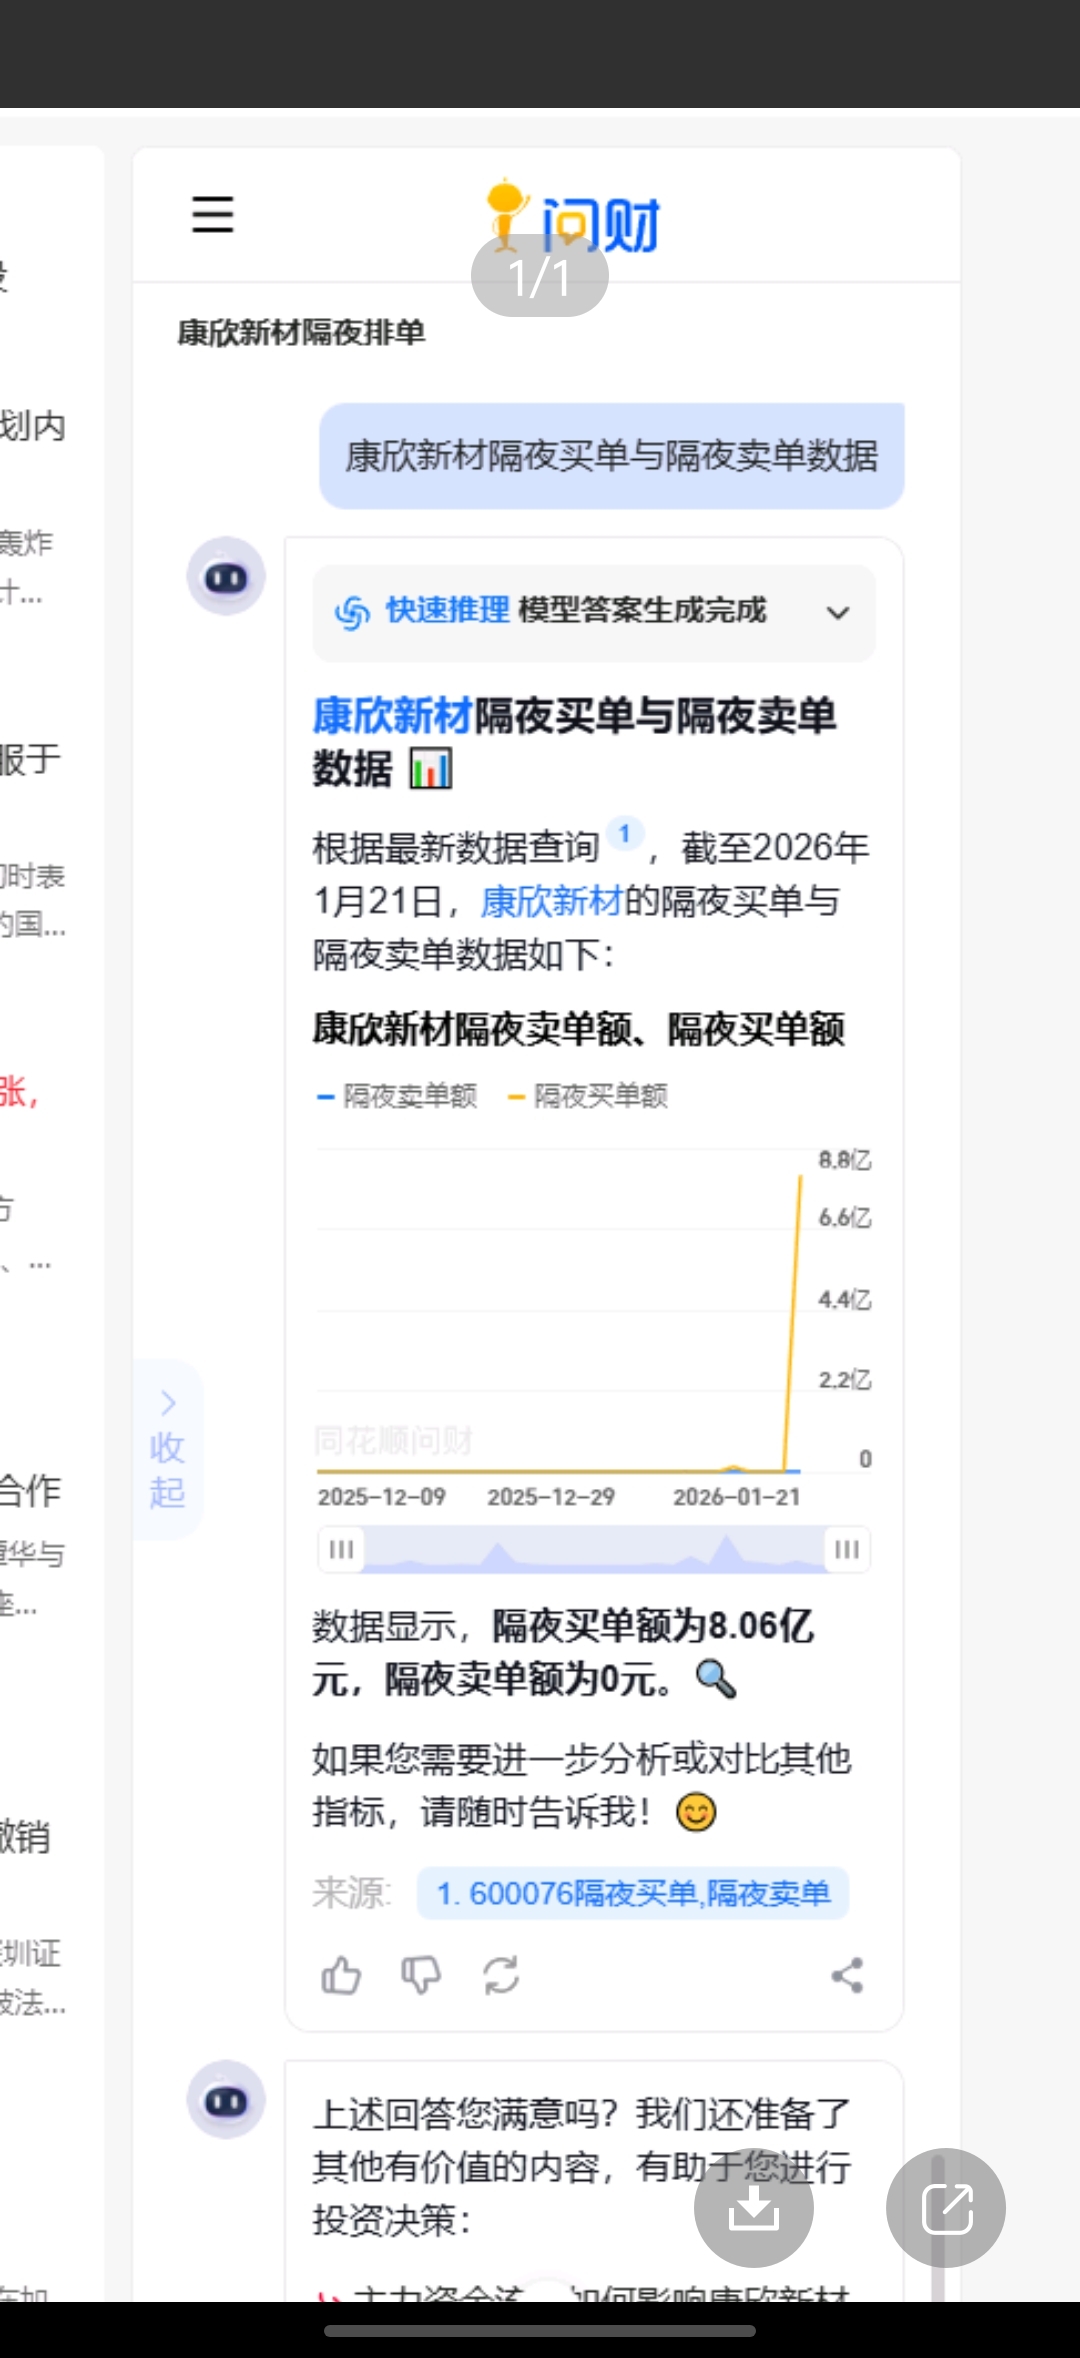Screen dimensions: 1080x2358
Task: Click the magnifier emoji after summary
Action: click(x=716, y=1679)
